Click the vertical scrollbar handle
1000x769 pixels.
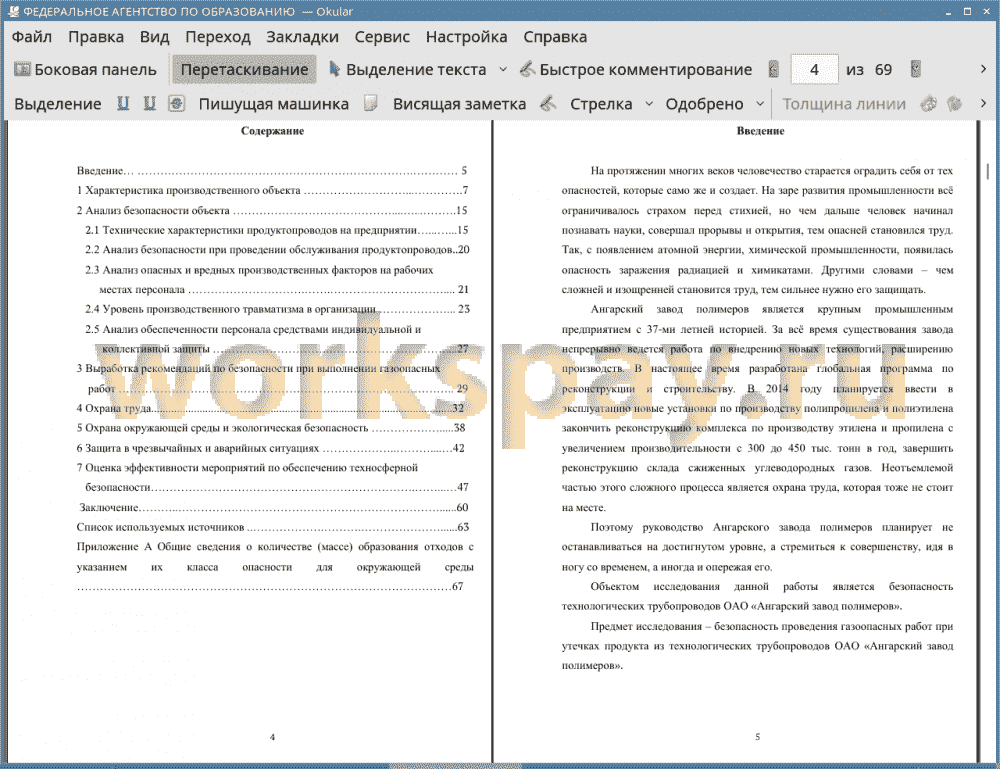click(988, 171)
